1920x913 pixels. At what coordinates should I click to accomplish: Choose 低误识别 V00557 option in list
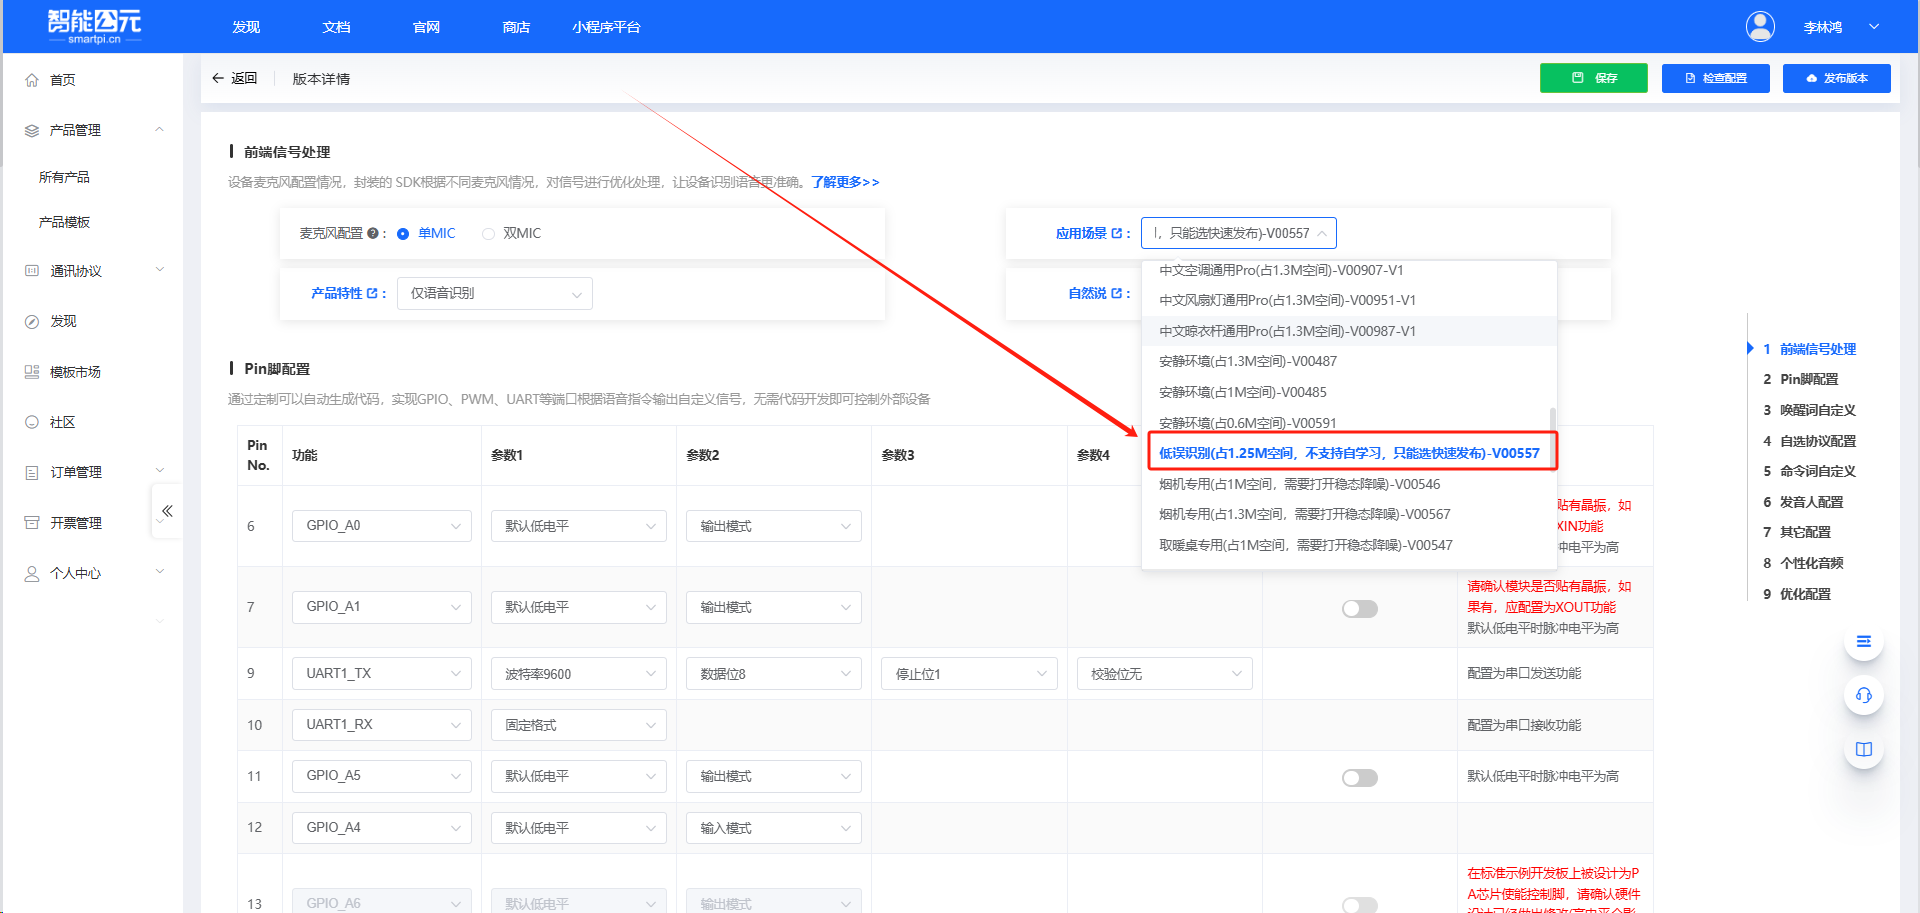click(x=1348, y=453)
